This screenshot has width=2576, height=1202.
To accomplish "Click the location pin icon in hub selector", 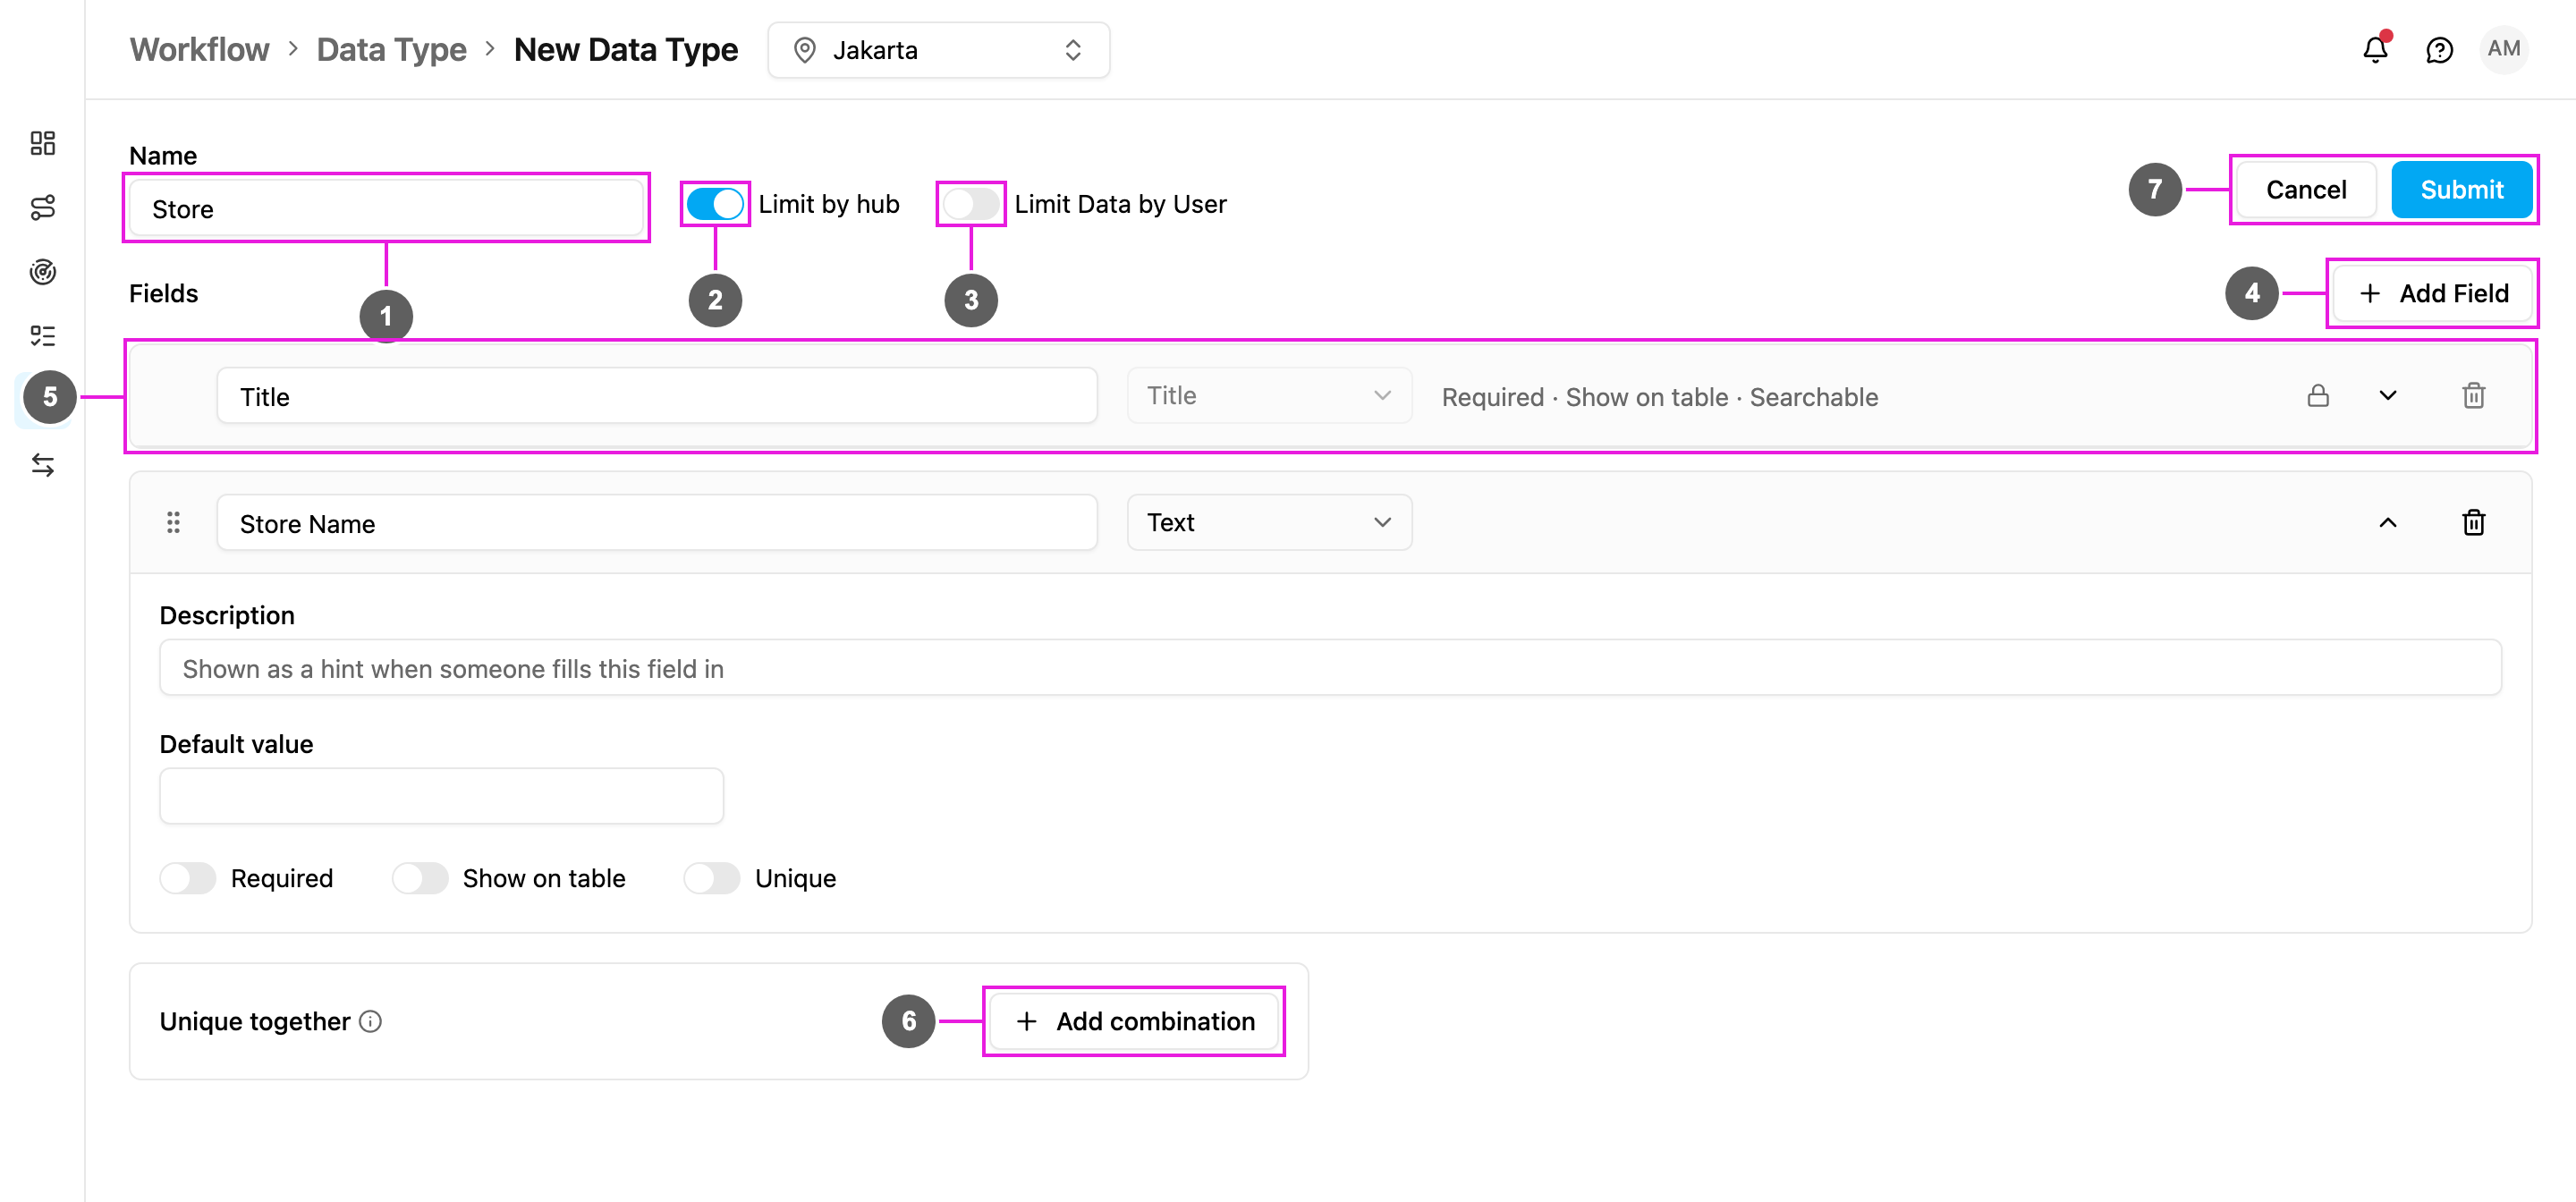I will pyautogui.click(x=804, y=50).
